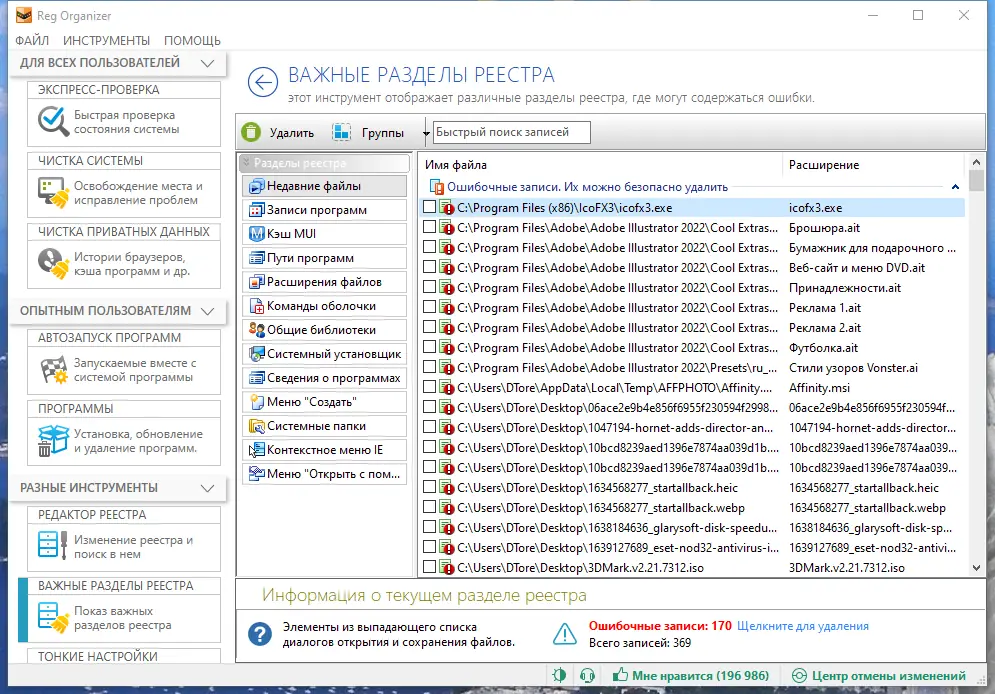Collapse the Ошибочные записи group
The image size is (995, 694).
(x=955, y=187)
